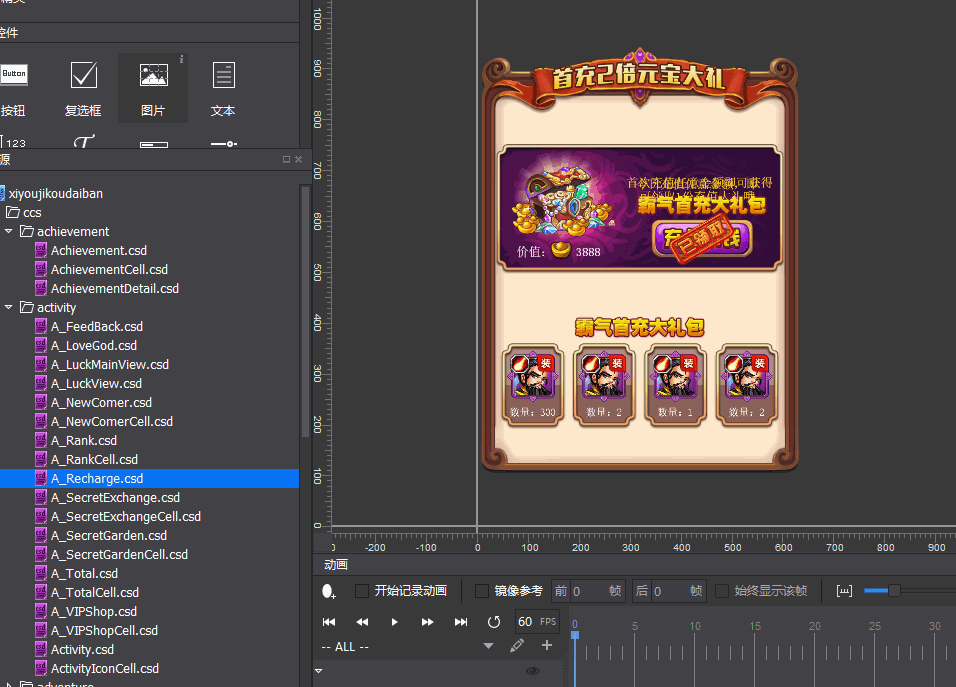The height and width of the screenshot is (687, 956).
Task: Select the Button (按钮) widget
Action: [x=14, y=86]
